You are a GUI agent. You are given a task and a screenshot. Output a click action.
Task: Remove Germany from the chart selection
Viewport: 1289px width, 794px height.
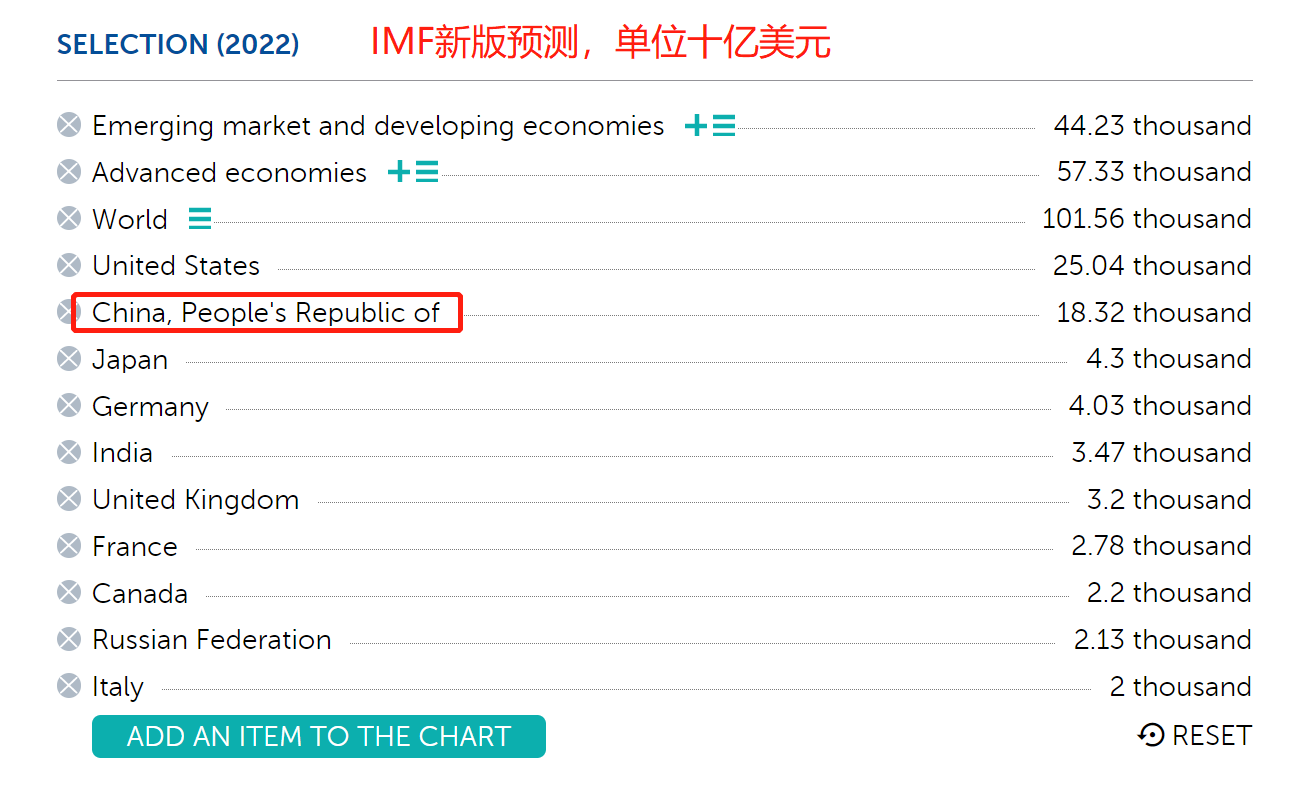coord(69,406)
